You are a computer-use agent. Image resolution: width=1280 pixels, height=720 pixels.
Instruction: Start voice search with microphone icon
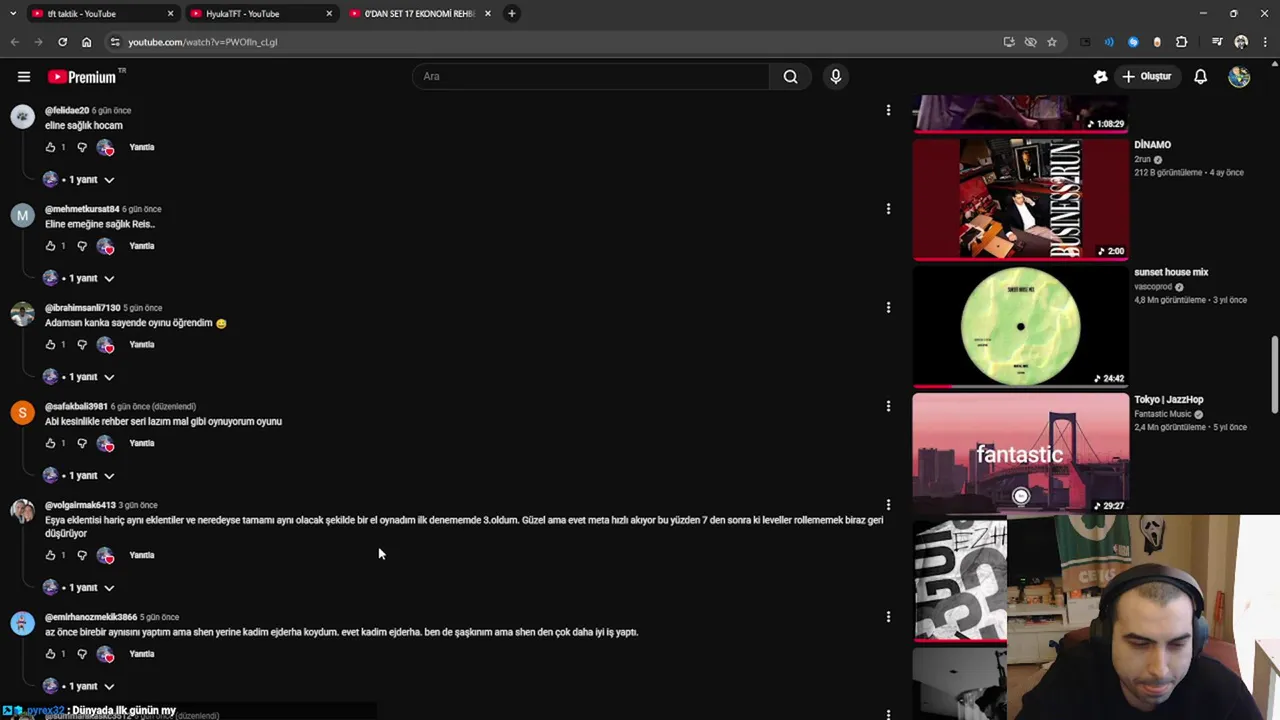click(836, 76)
